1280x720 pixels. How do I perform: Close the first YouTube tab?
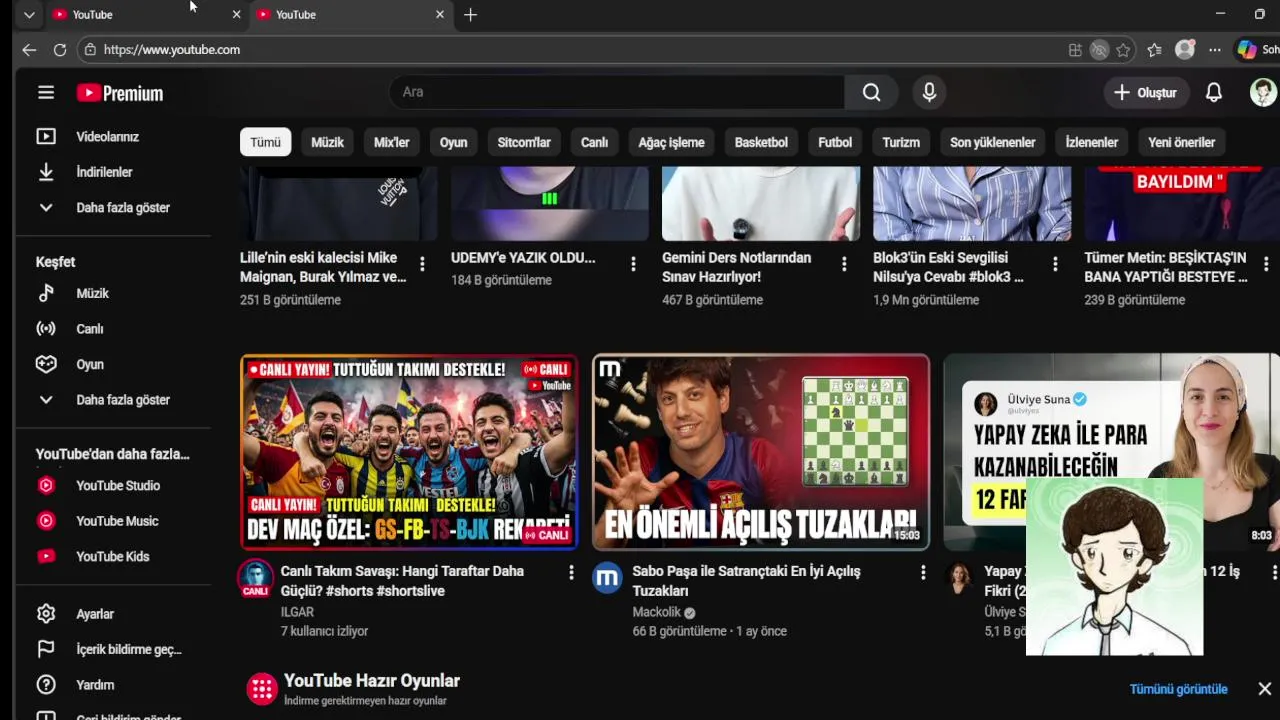coord(236,14)
